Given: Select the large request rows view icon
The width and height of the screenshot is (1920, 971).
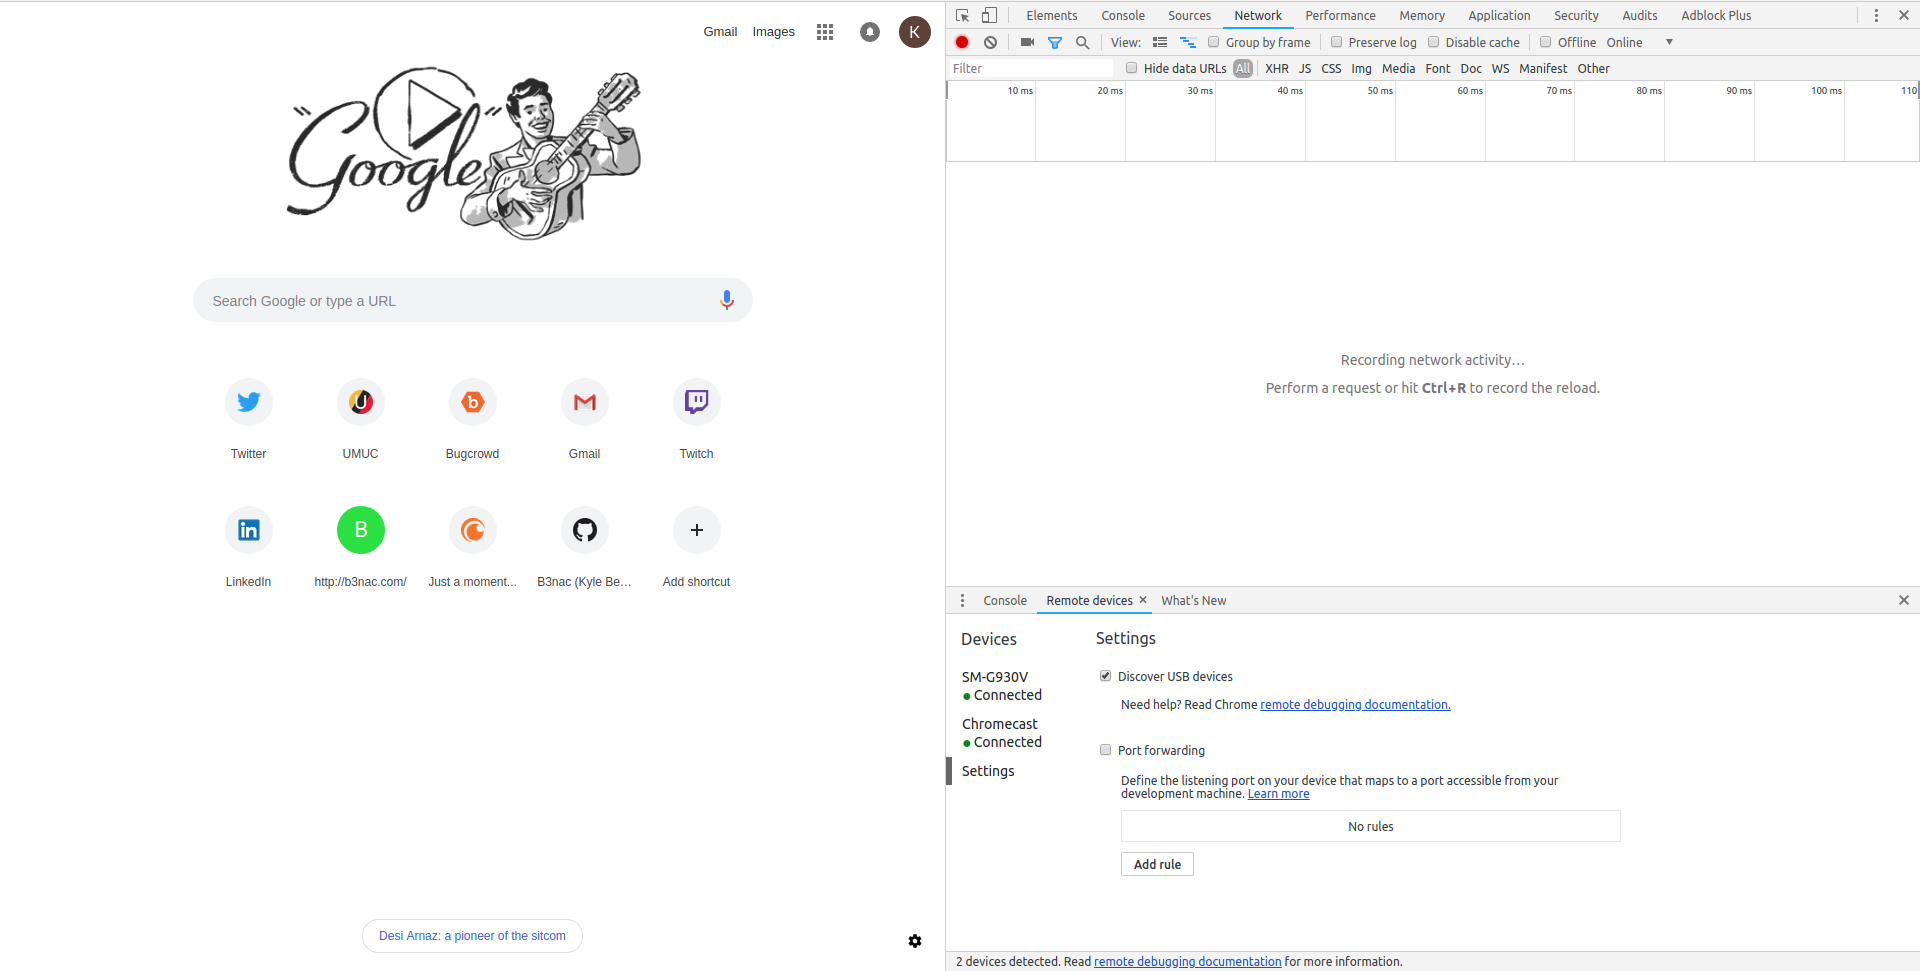Looking at the screenshot, I should click(x=1160, y=42).
